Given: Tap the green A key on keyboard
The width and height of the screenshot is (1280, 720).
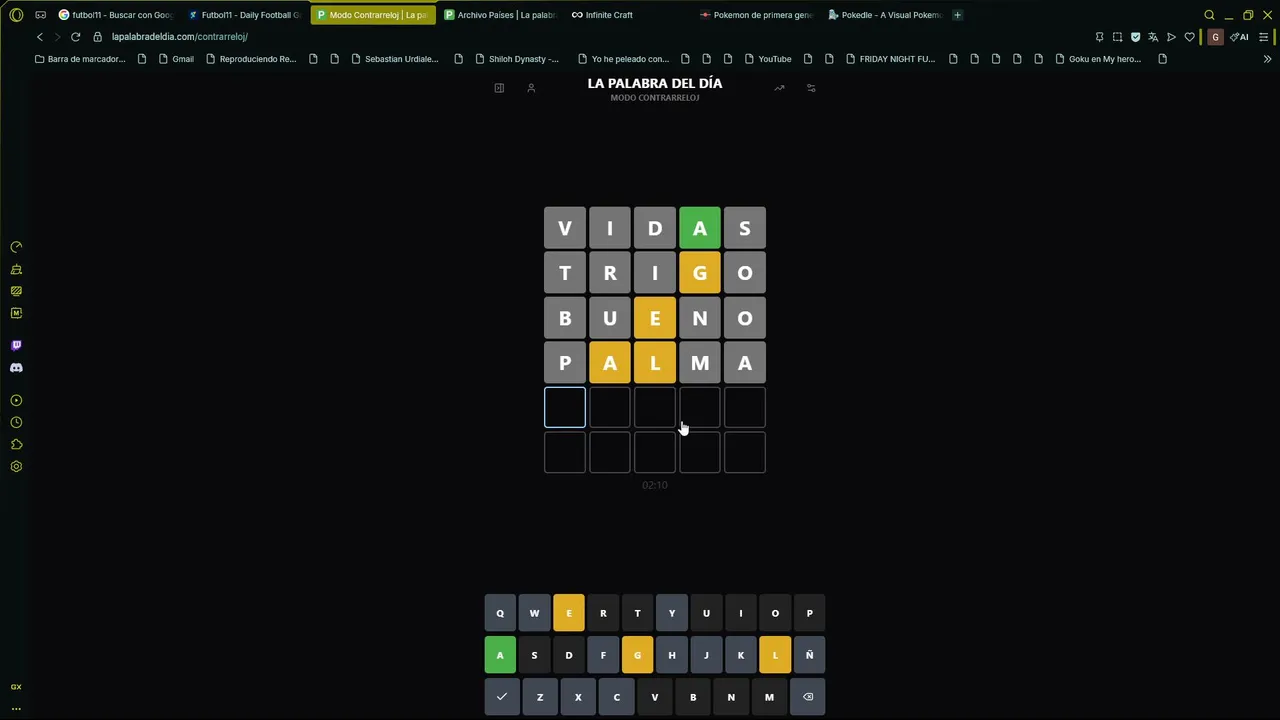Looking at the screenshot, I should click(x=500, y=655).
